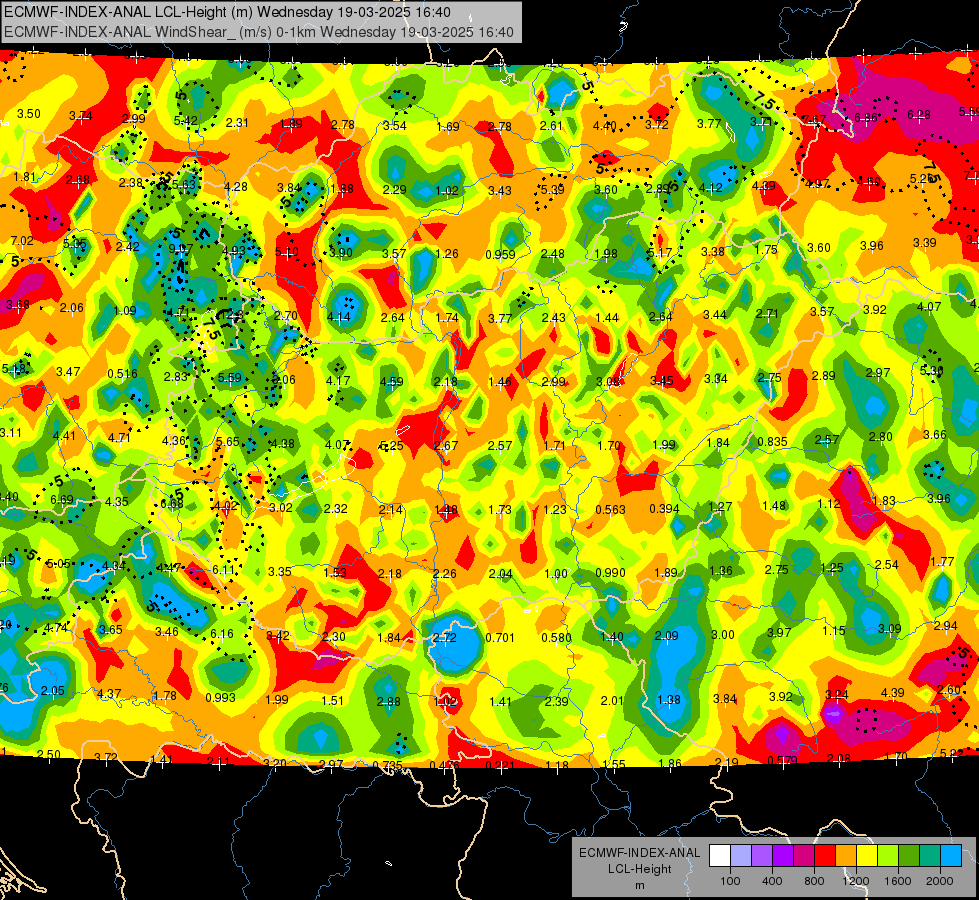979x900 pixels.
Task: Select the teal legend swatch
Action: pos(930,856)
